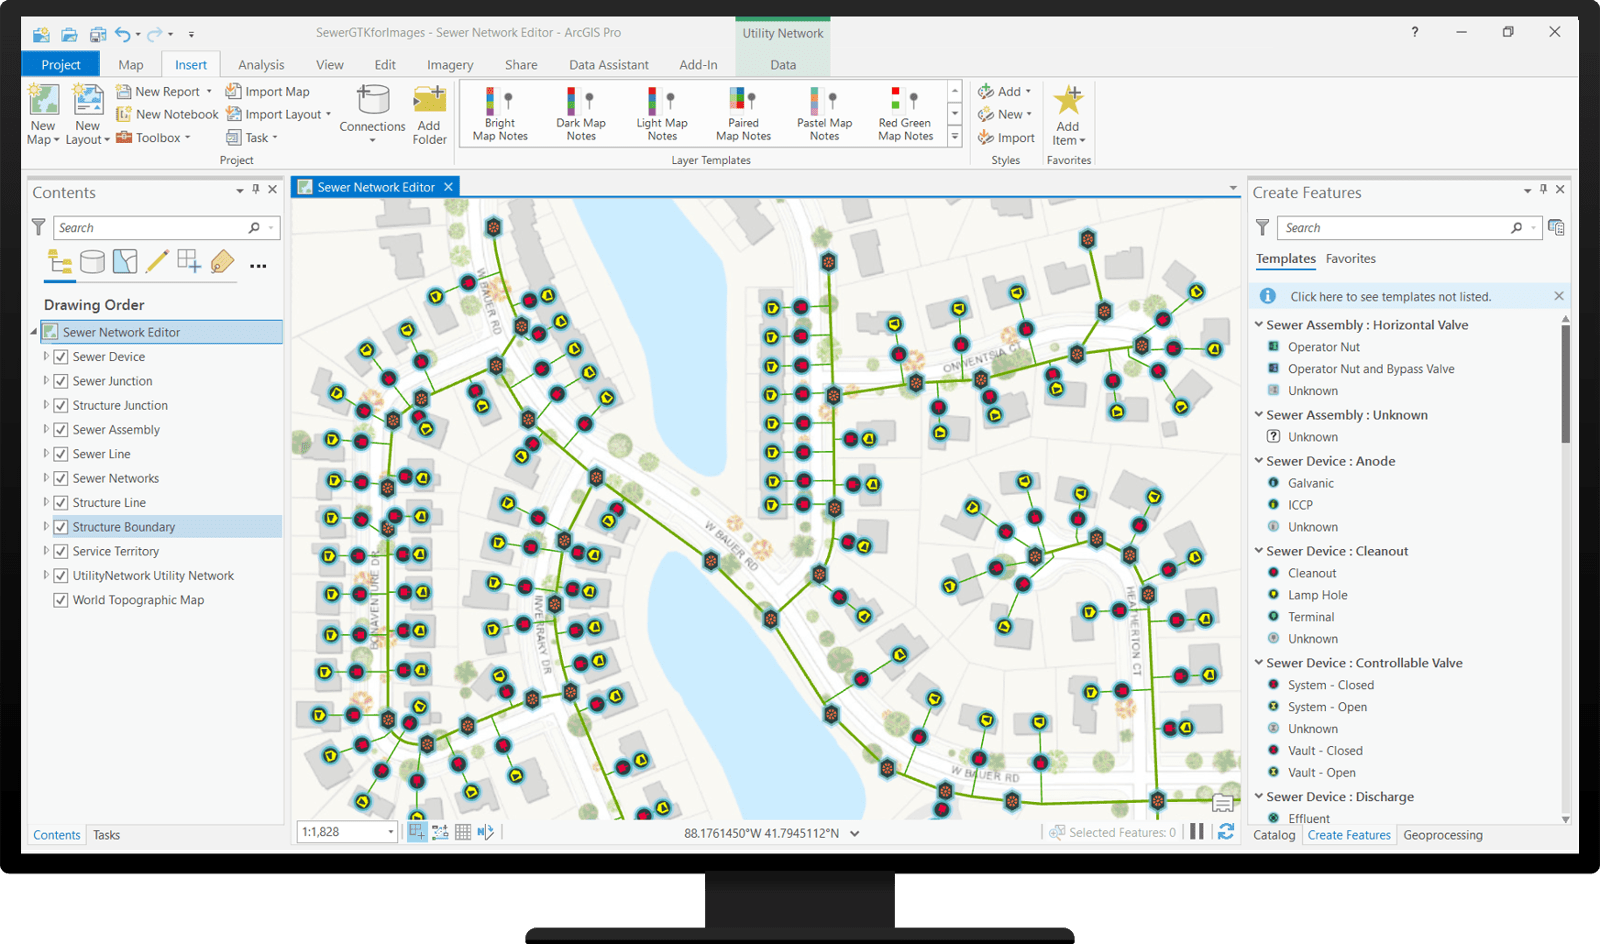The width and height of the screenshot is (1600, 944).
Task: Choose the Light Map Notes template
Action: click(x=662, y=113)
